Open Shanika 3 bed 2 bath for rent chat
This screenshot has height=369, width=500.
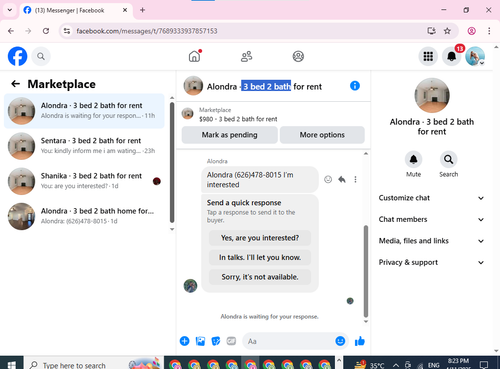[x=84, y=181]
